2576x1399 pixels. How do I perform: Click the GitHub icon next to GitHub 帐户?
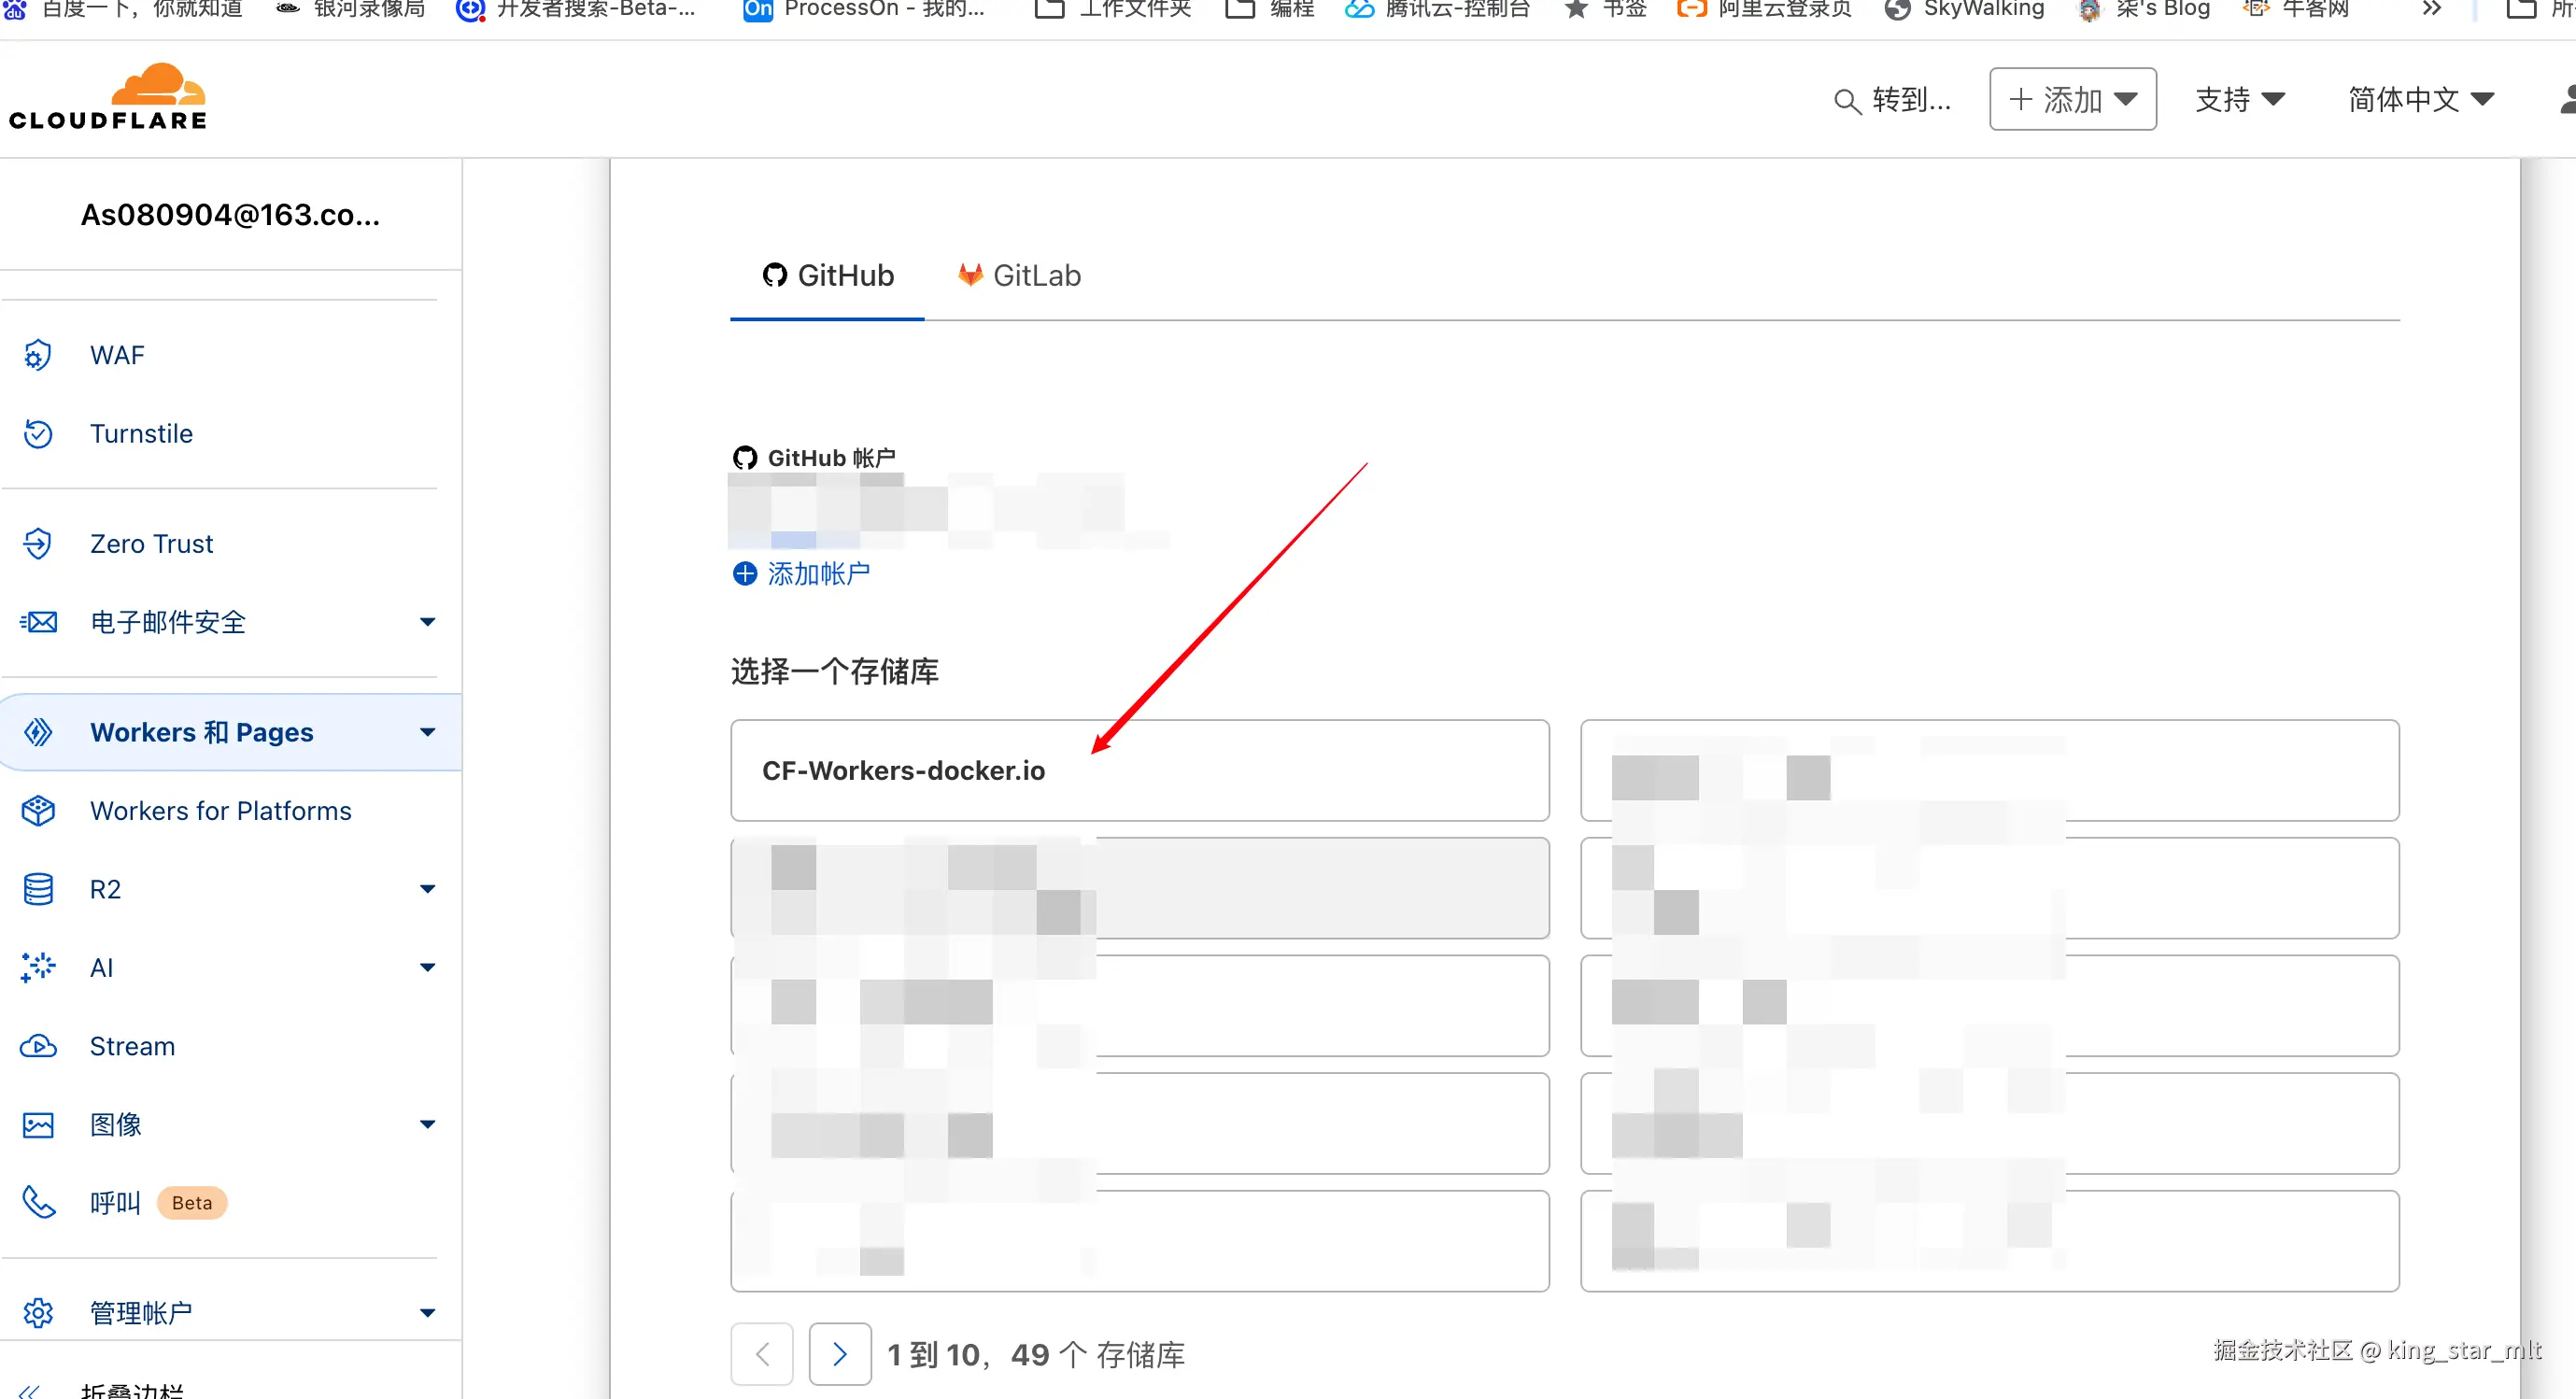click(745, 458)
